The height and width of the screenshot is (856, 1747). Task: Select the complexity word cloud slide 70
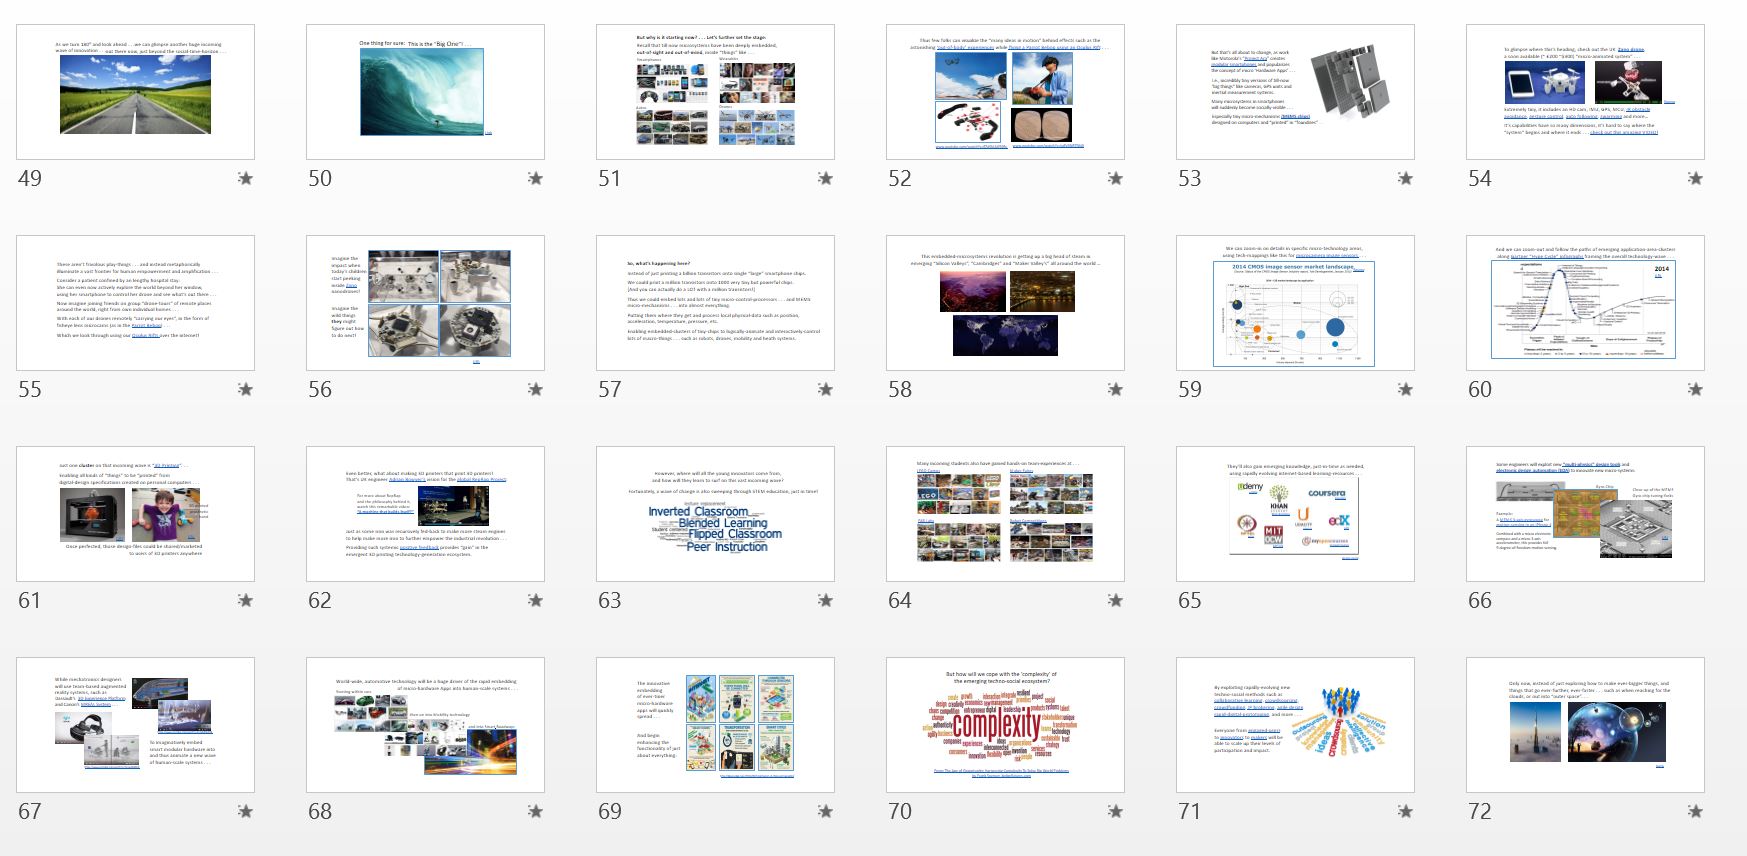(x=1005, y=725)
